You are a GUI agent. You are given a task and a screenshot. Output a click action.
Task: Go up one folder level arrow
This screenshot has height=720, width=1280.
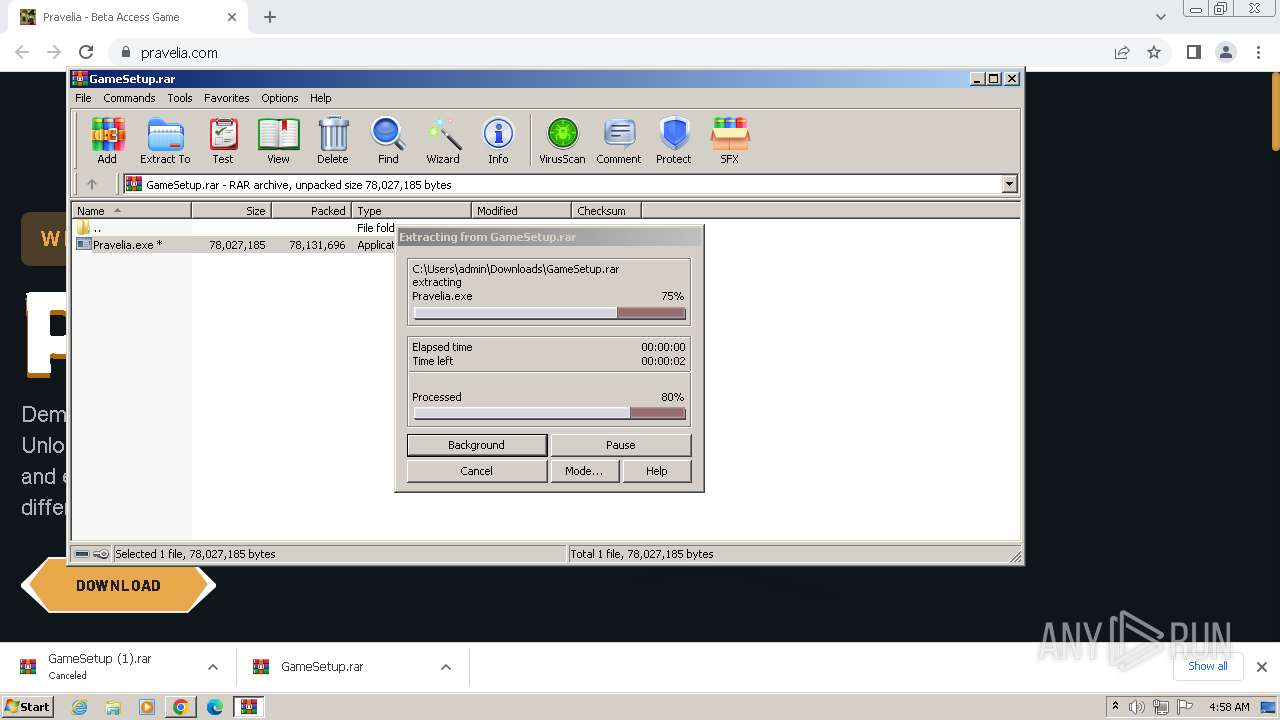pos(92,184)
